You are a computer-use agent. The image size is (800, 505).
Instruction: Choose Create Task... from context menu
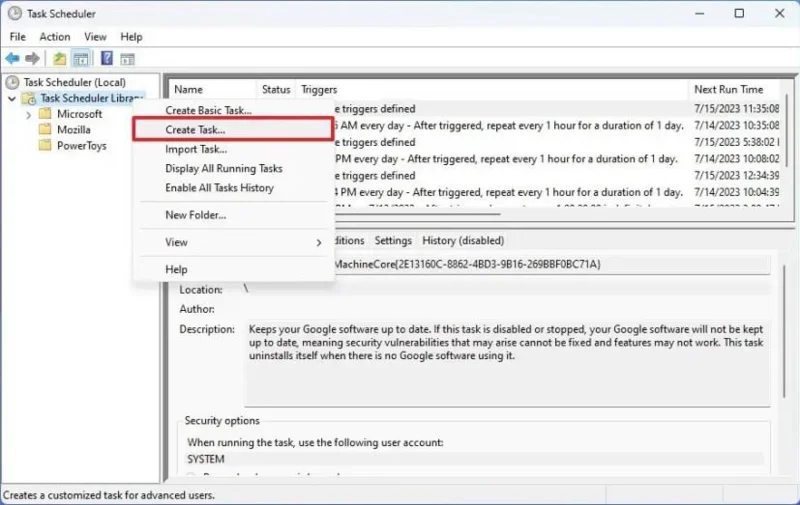234,130
